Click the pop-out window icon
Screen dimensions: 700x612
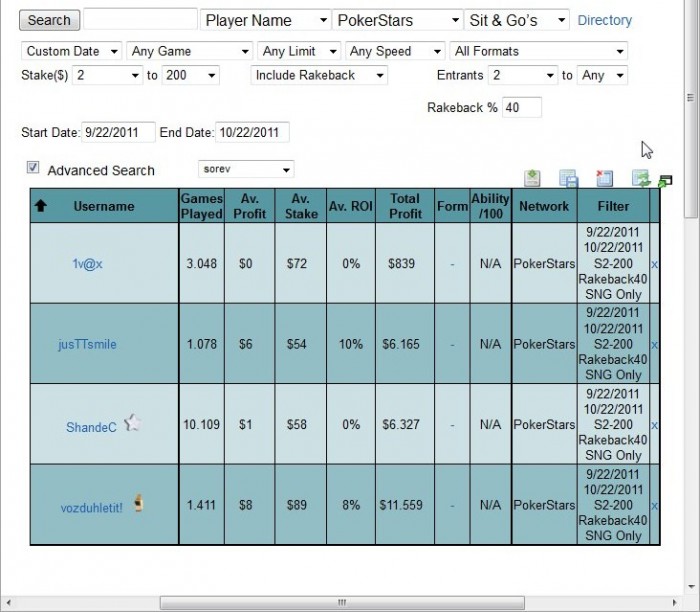coord(665,181)
